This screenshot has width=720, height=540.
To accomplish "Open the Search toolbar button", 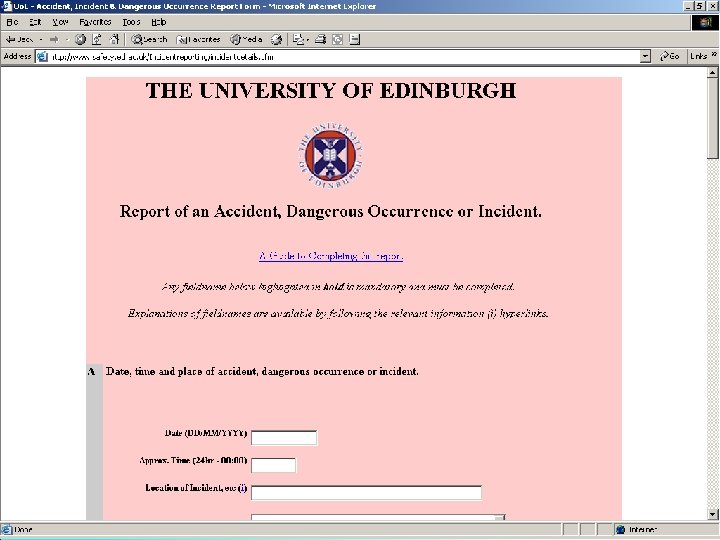I will pos(149,39).
